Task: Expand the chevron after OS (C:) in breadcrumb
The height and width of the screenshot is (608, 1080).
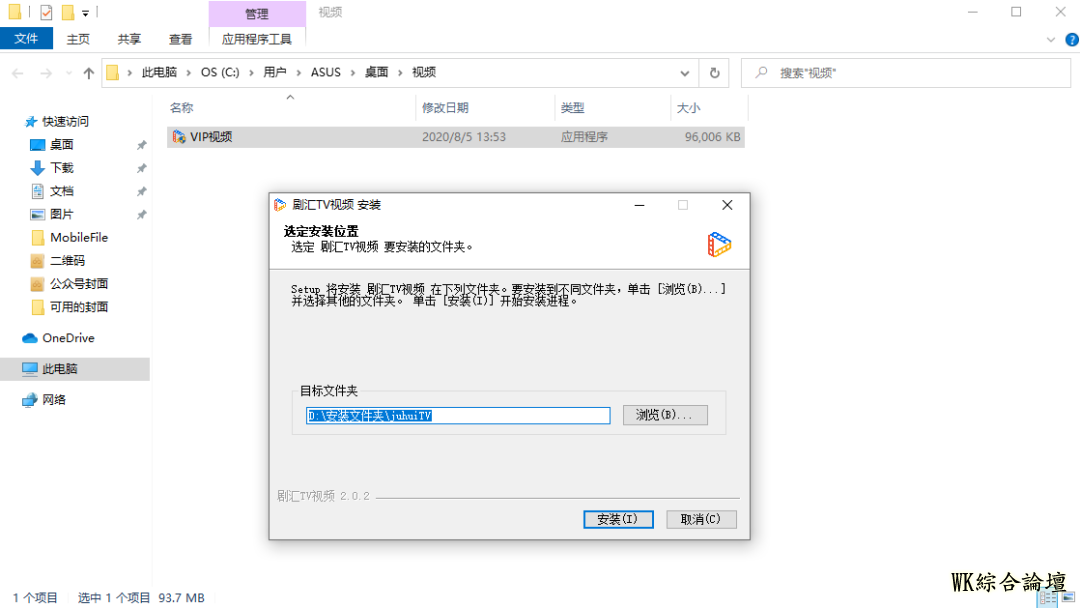Action: (x=251, y=73)
